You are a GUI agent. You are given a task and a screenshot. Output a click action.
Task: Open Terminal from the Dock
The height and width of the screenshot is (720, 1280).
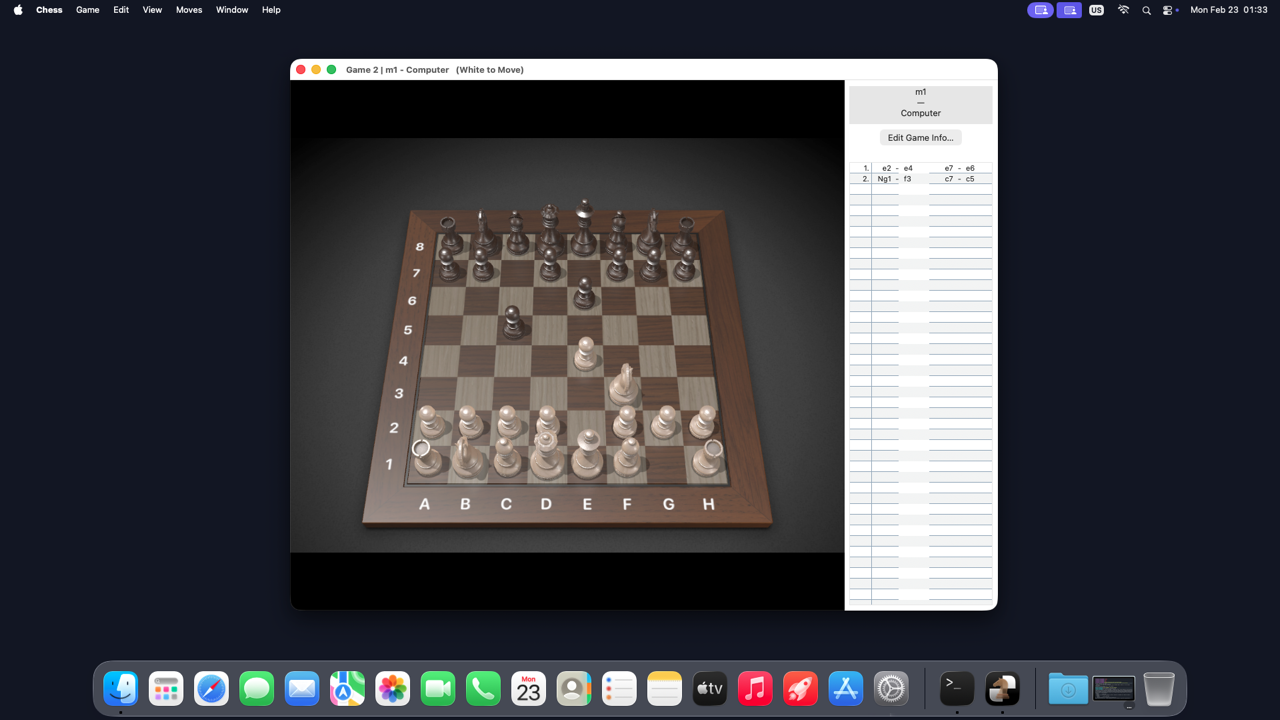click(x=957, y=689)
